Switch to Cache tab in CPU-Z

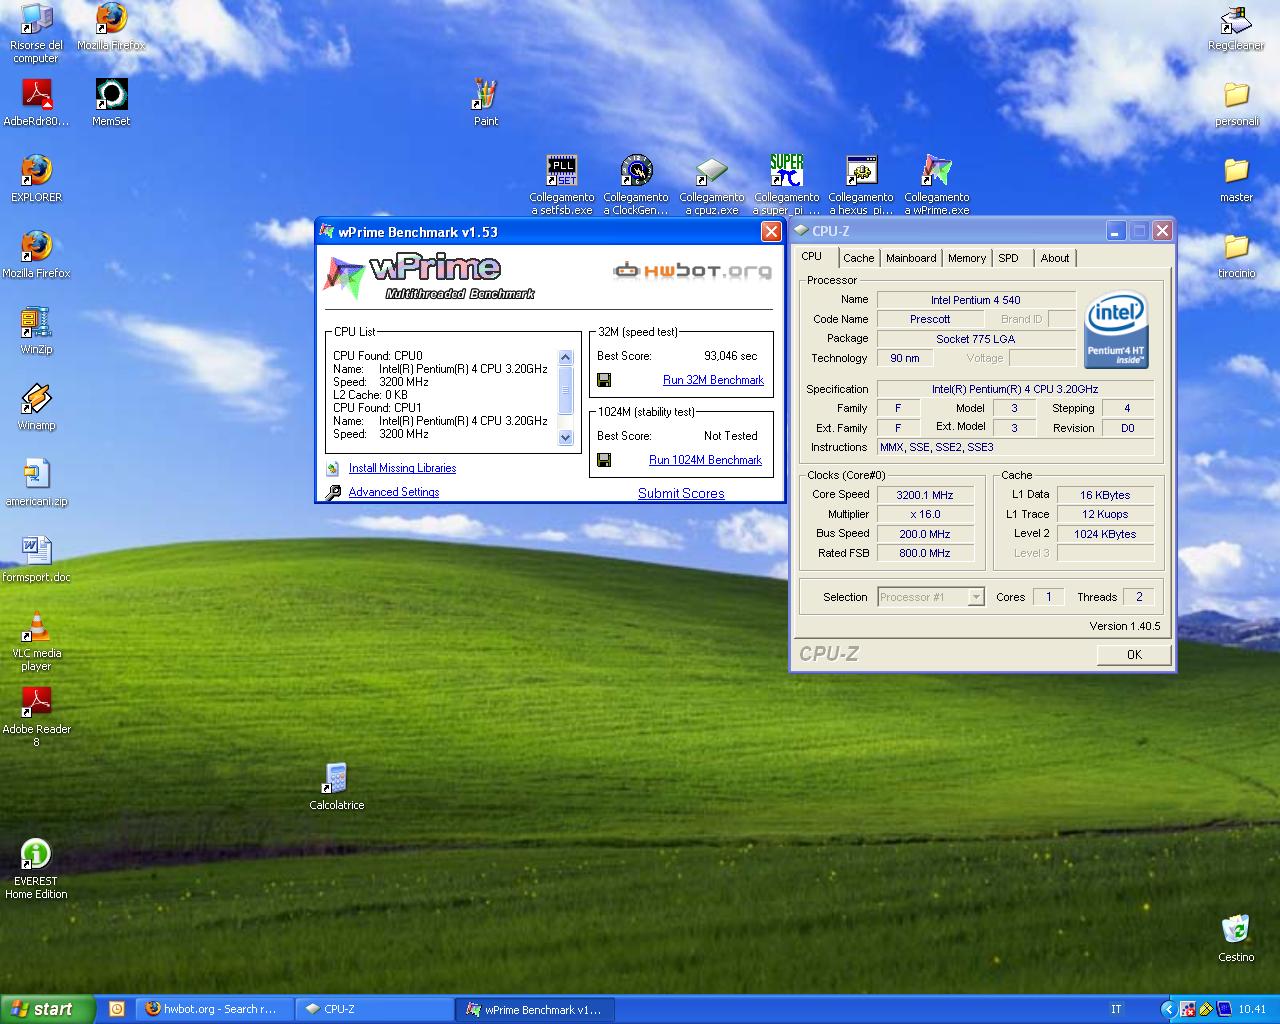[x=858, y=258]
